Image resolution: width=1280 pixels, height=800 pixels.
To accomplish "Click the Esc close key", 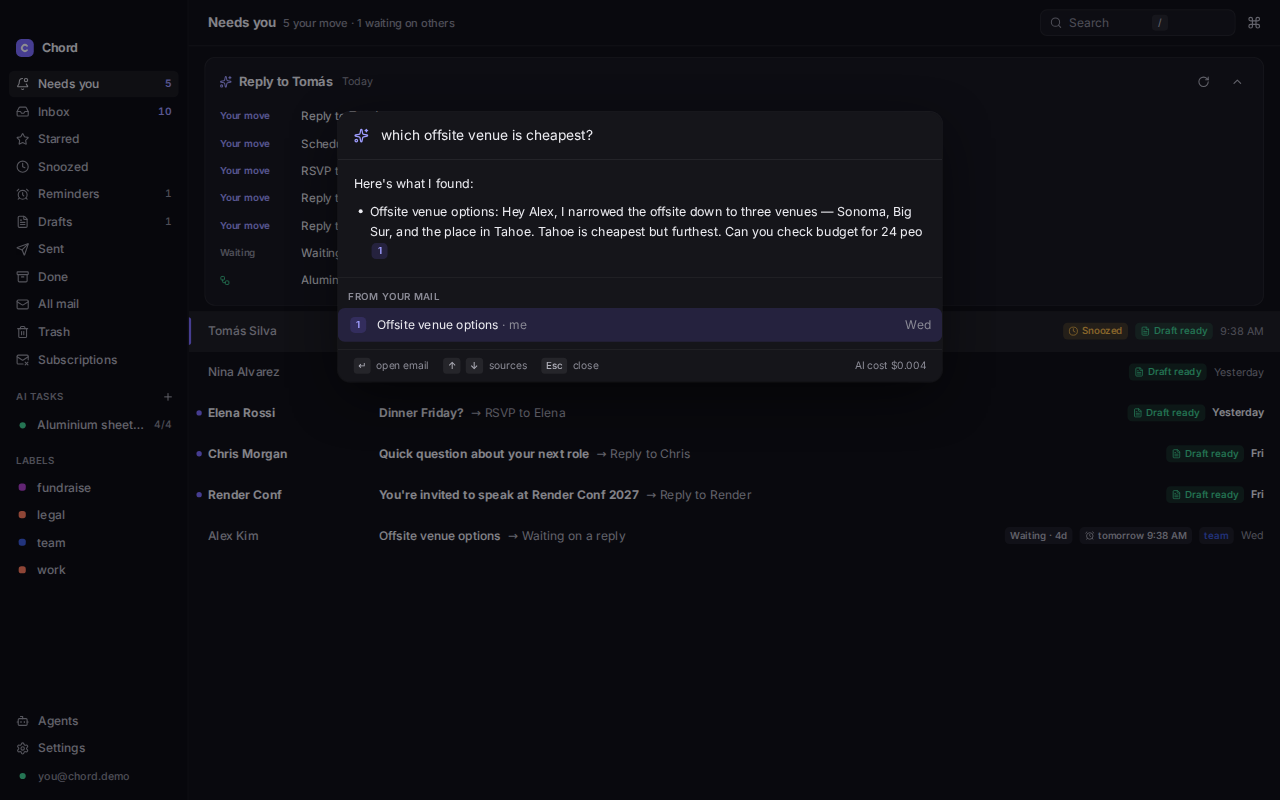I will [x=554, y=366].
